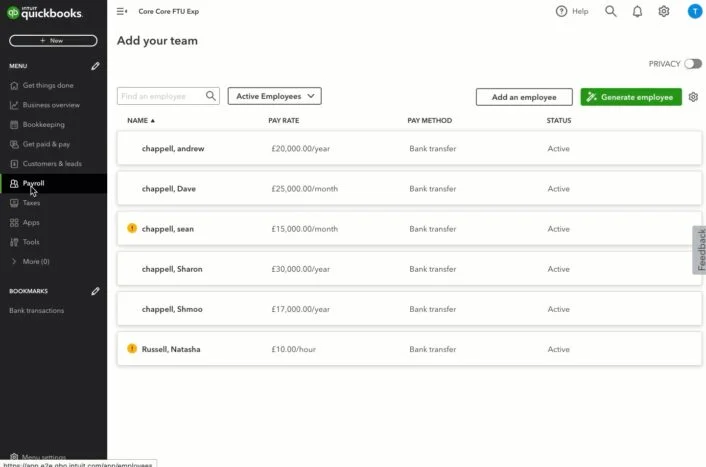This screenshot has width=706, height=467.
Task: Click the Taxes sidebar icon
Action: pyautogui.click(x=14, y=203)
